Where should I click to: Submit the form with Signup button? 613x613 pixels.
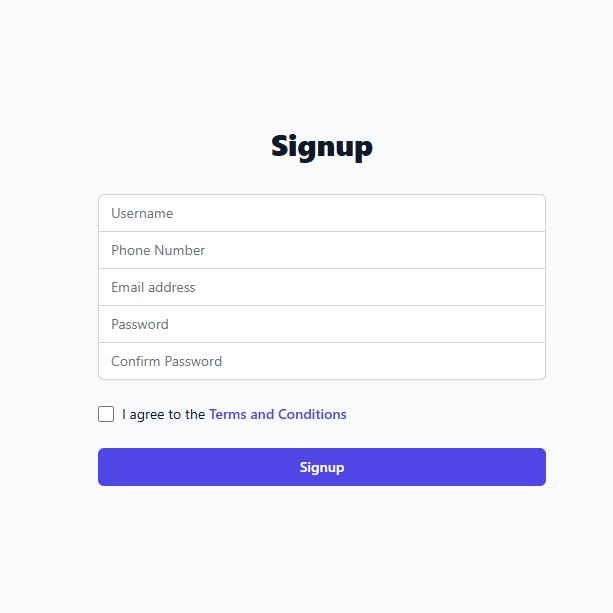tap(321, 467)
